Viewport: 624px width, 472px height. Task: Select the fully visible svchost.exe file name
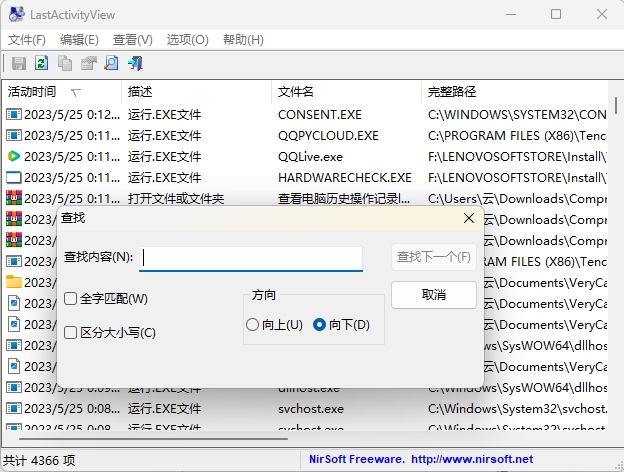(311, 409)
